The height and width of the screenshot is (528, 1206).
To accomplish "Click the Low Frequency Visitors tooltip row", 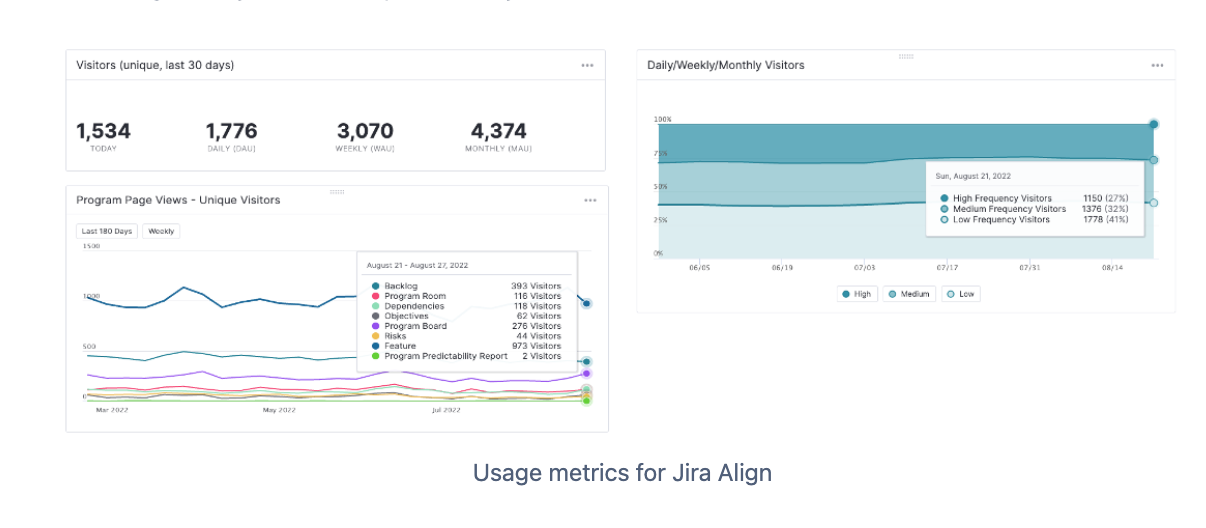I will pyautogui.click(x=1034, y=219).
